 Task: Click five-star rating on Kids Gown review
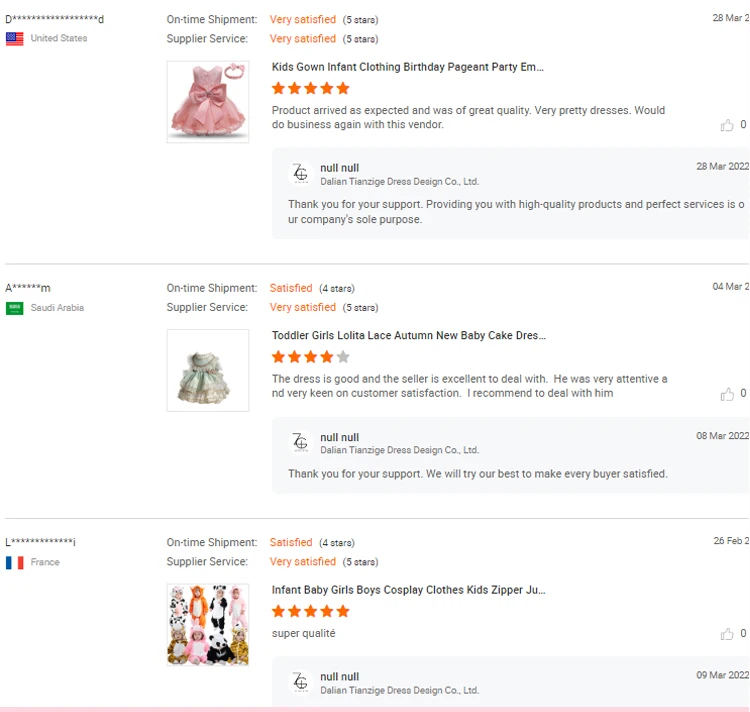tap(311, 89)
